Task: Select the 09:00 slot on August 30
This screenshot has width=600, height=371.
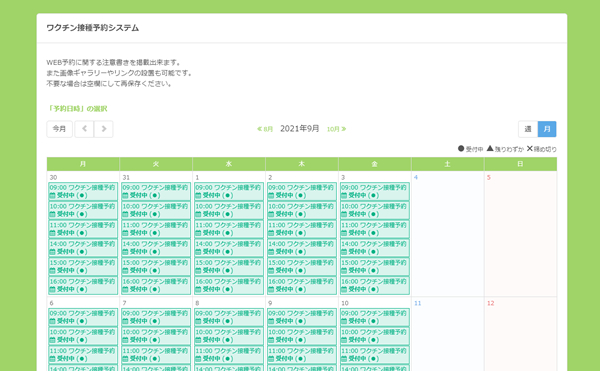Action: 83,191
